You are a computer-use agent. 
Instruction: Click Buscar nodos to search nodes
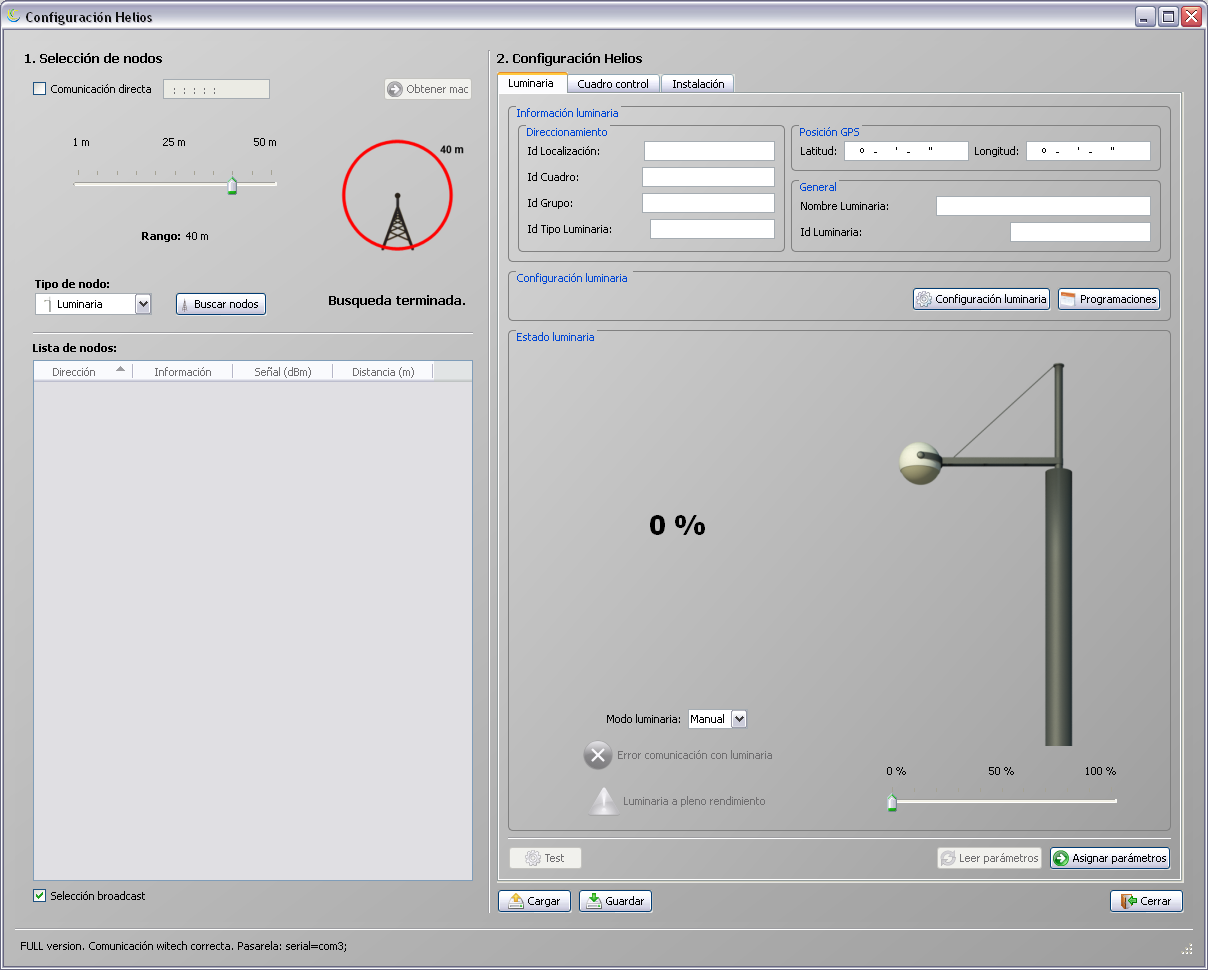pos(221,304)
